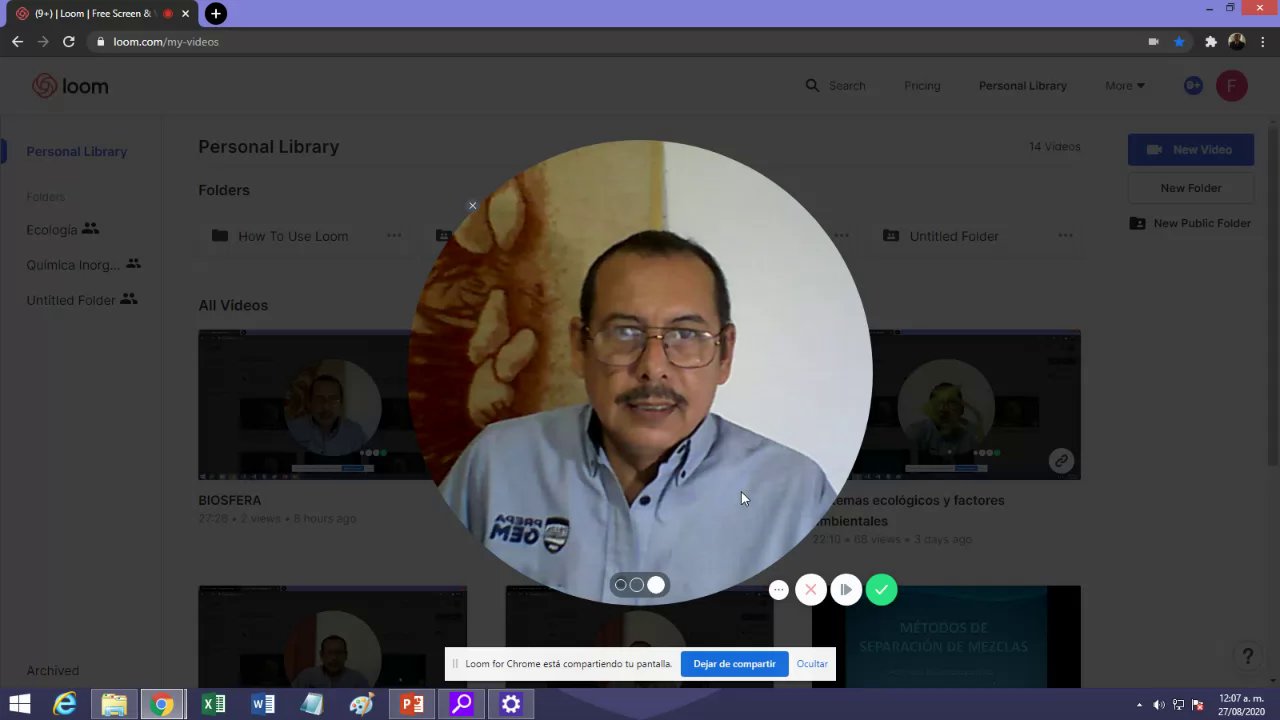Open PowerPoint from the taskbar

(x=412, y=704)
